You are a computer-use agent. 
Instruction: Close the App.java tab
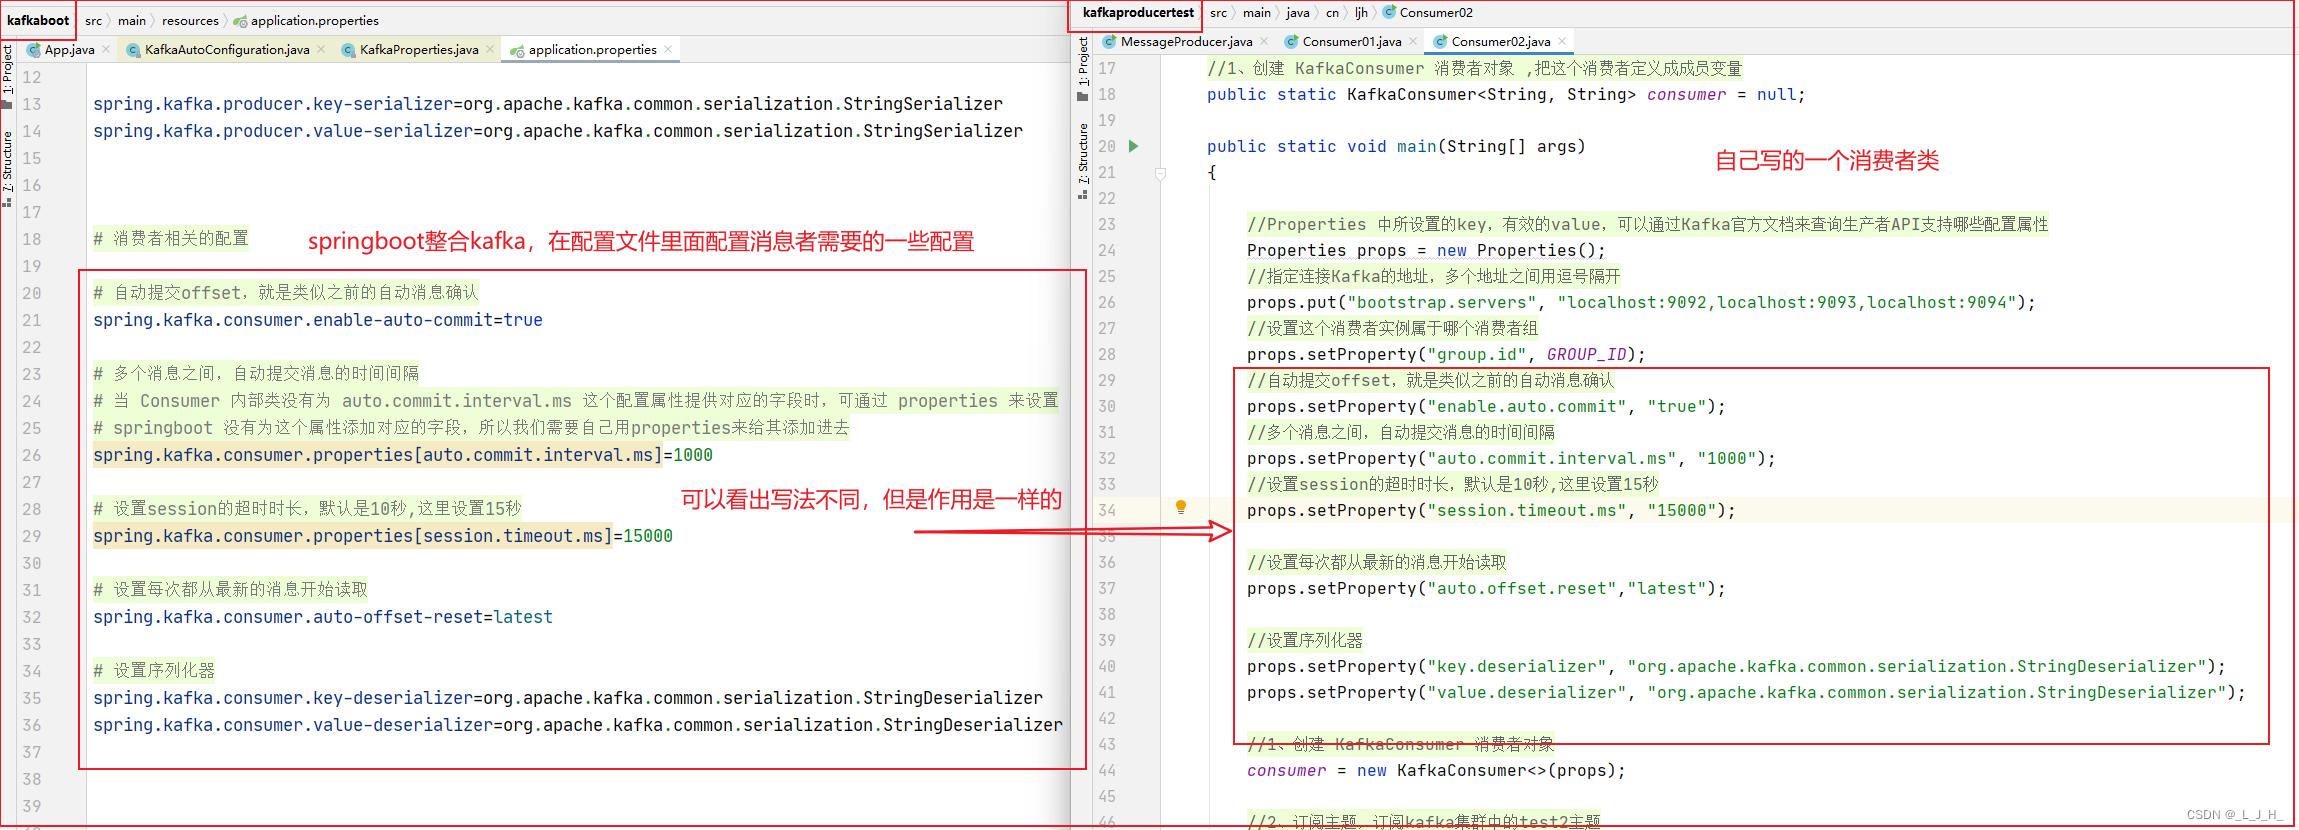coord(106,49)
